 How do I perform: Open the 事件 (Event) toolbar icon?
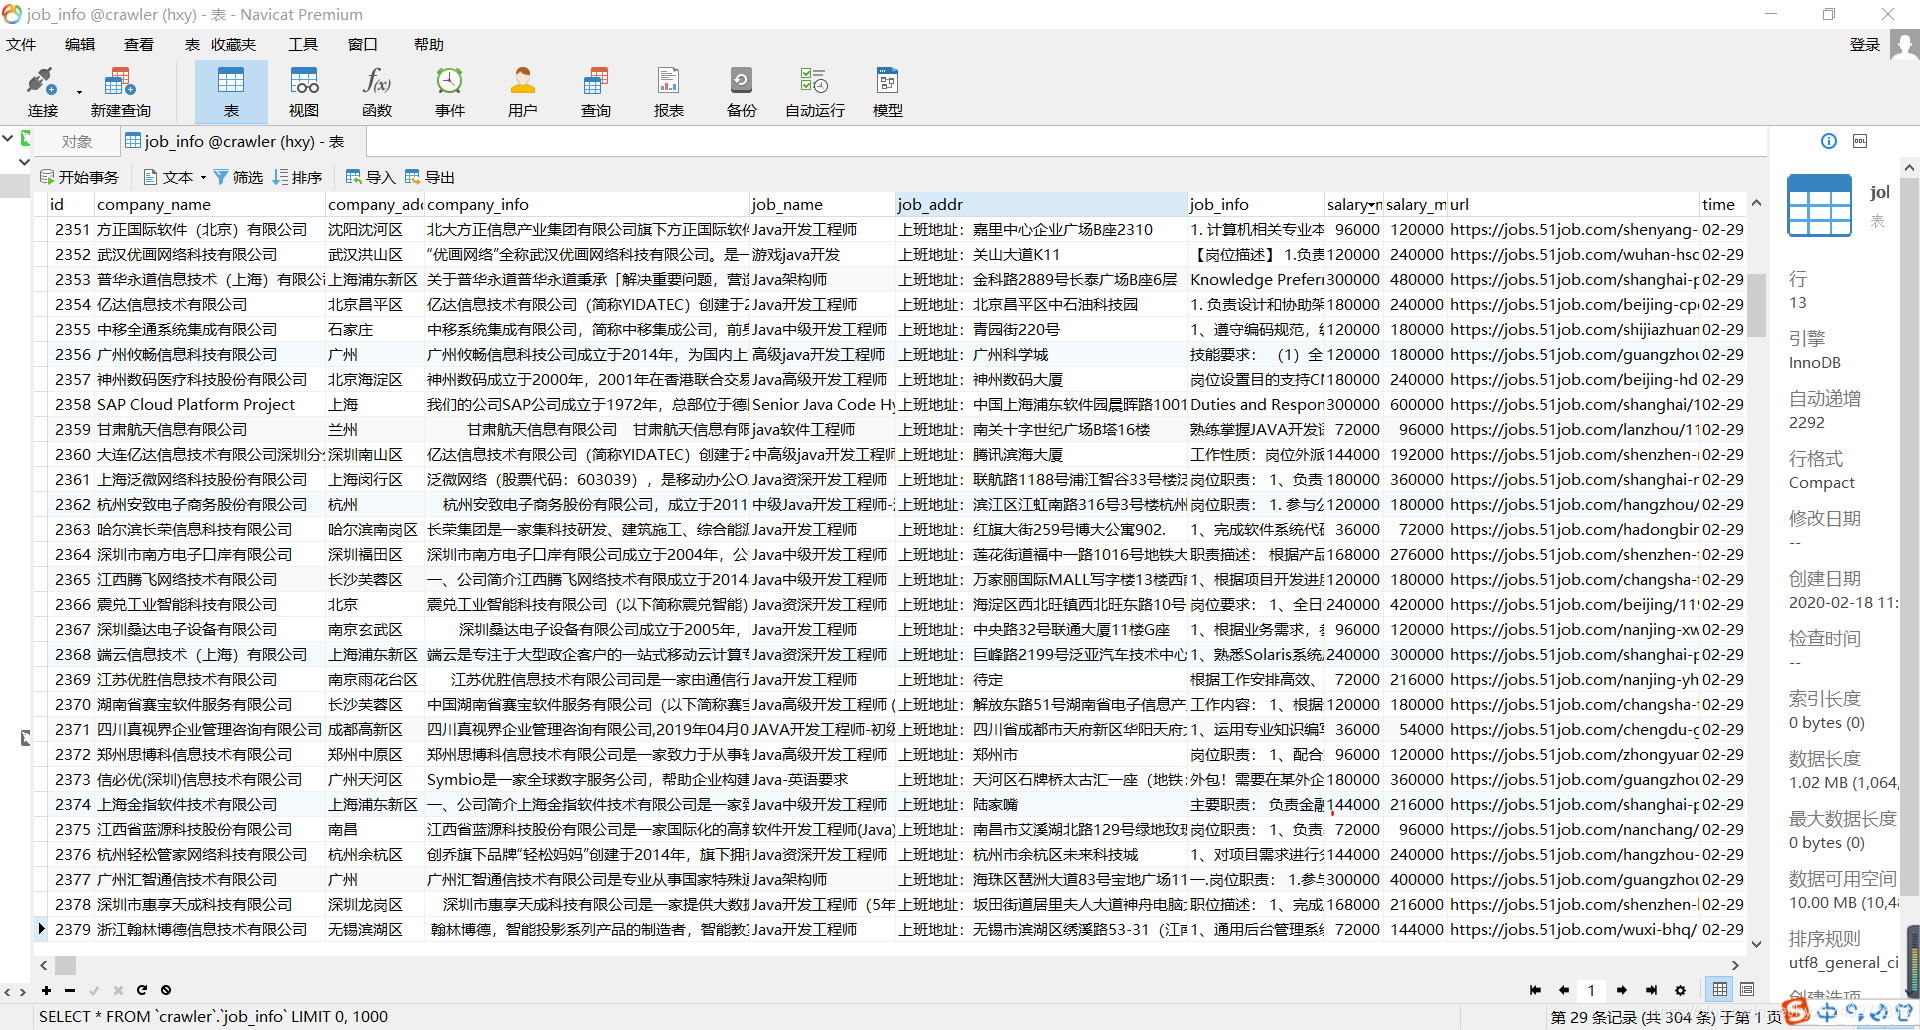450,92
